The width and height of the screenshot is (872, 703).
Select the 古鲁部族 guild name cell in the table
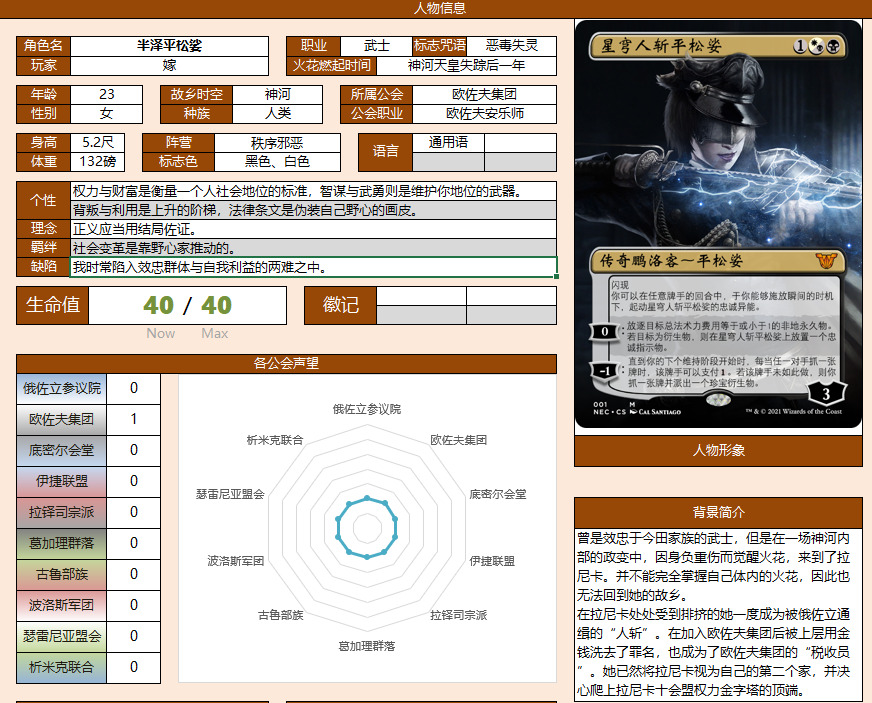61,574
